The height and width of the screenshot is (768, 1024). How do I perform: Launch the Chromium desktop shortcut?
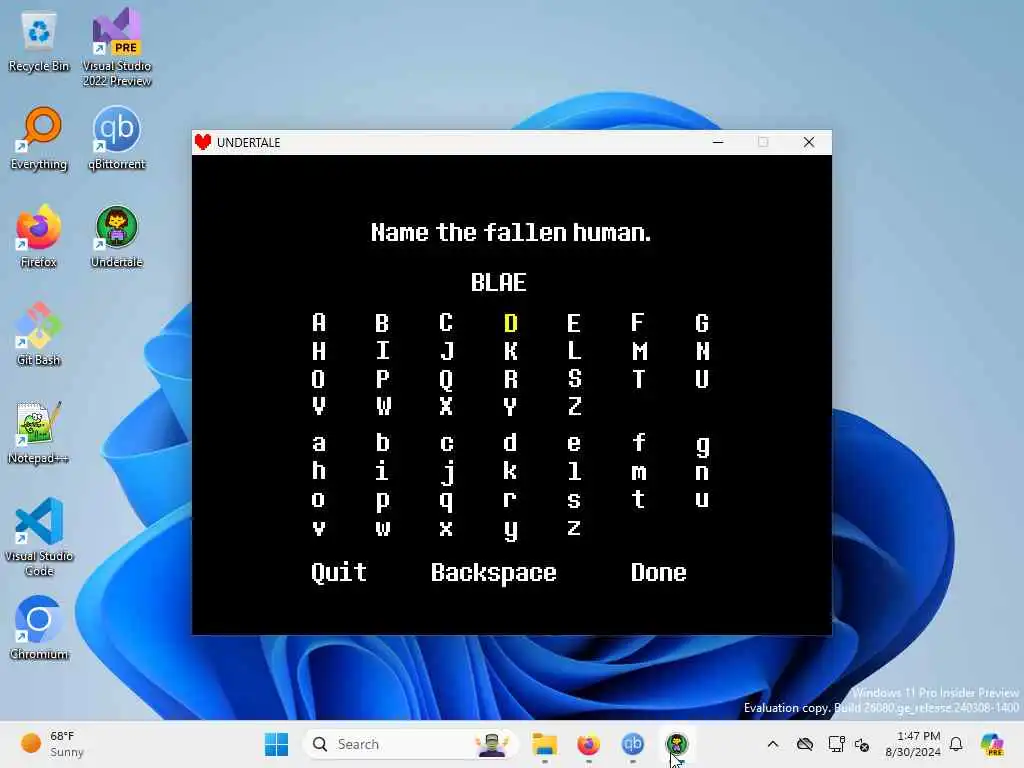pos(39,628)
